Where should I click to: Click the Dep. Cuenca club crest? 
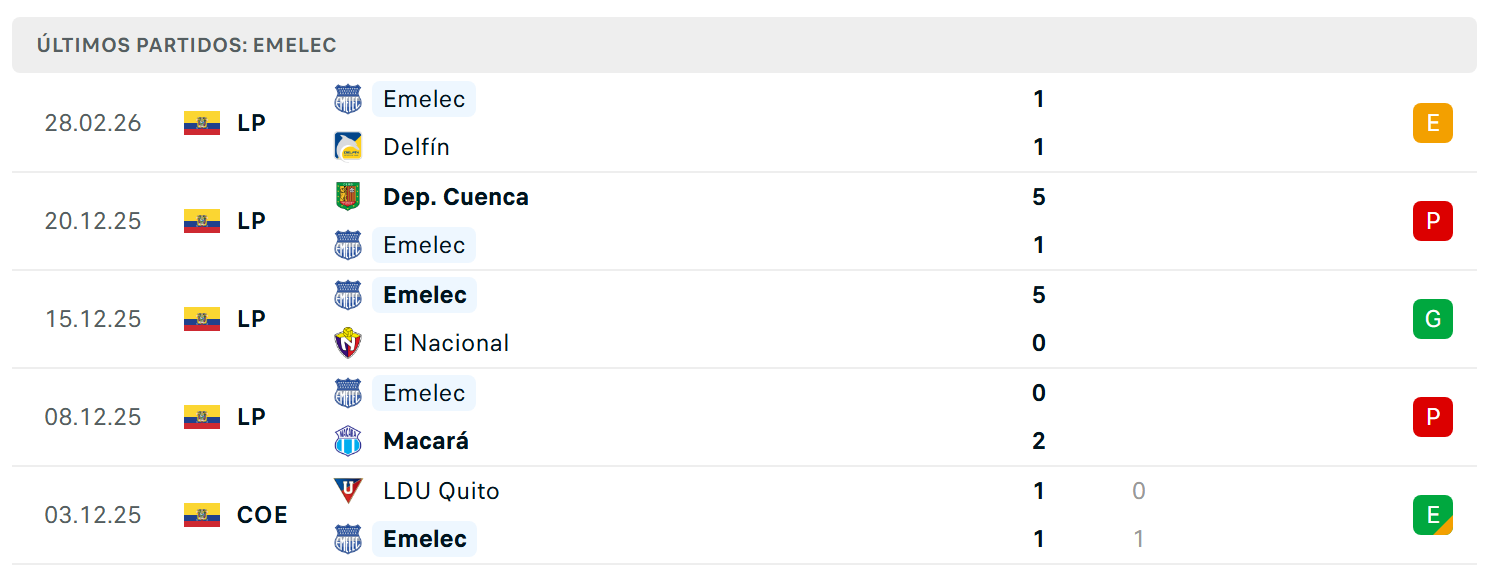coord(347,196)
